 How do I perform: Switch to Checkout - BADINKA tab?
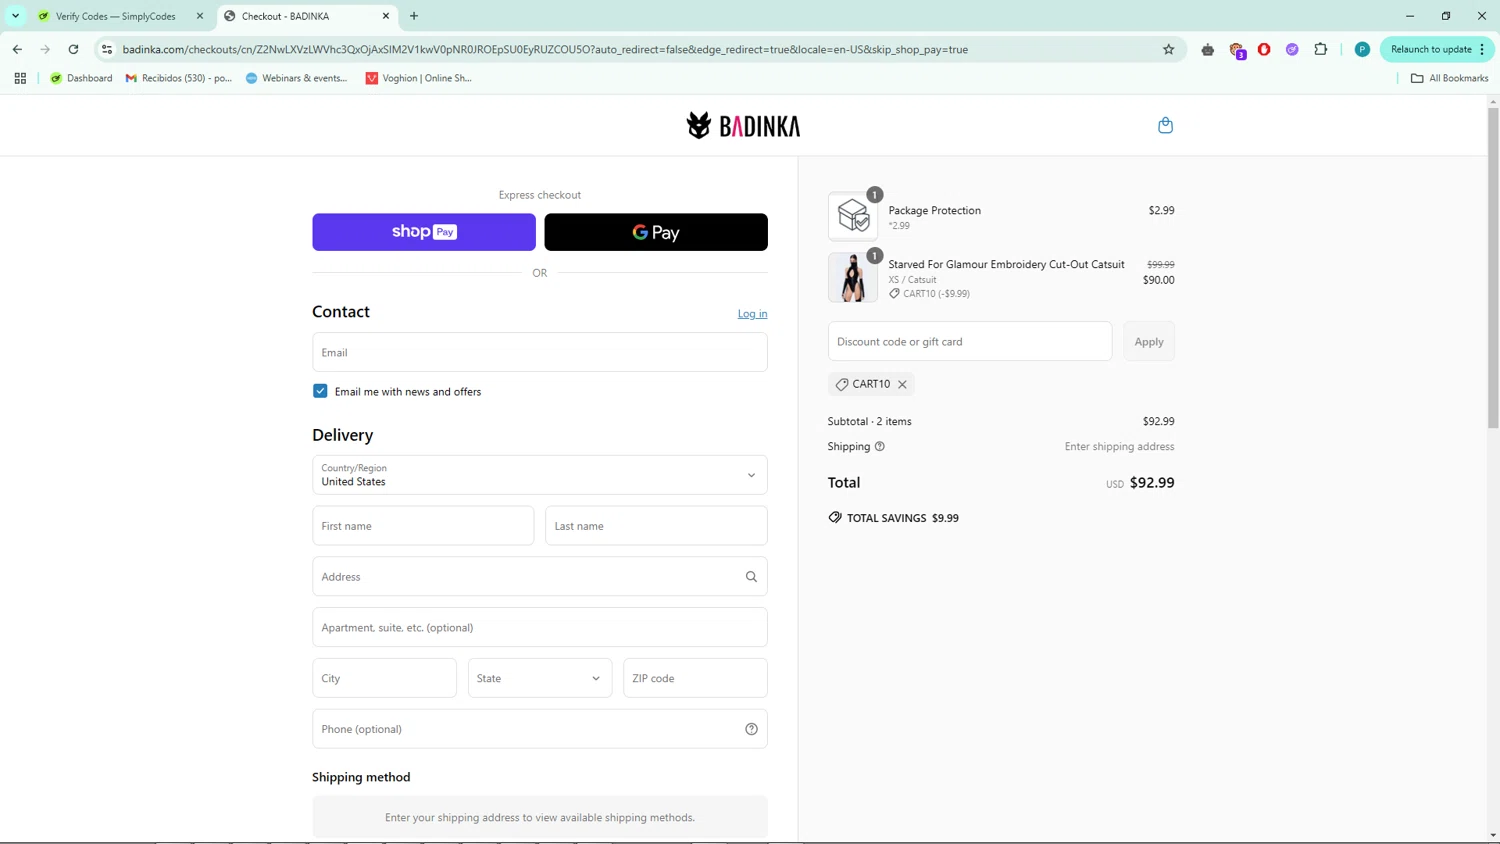[307, 16]
